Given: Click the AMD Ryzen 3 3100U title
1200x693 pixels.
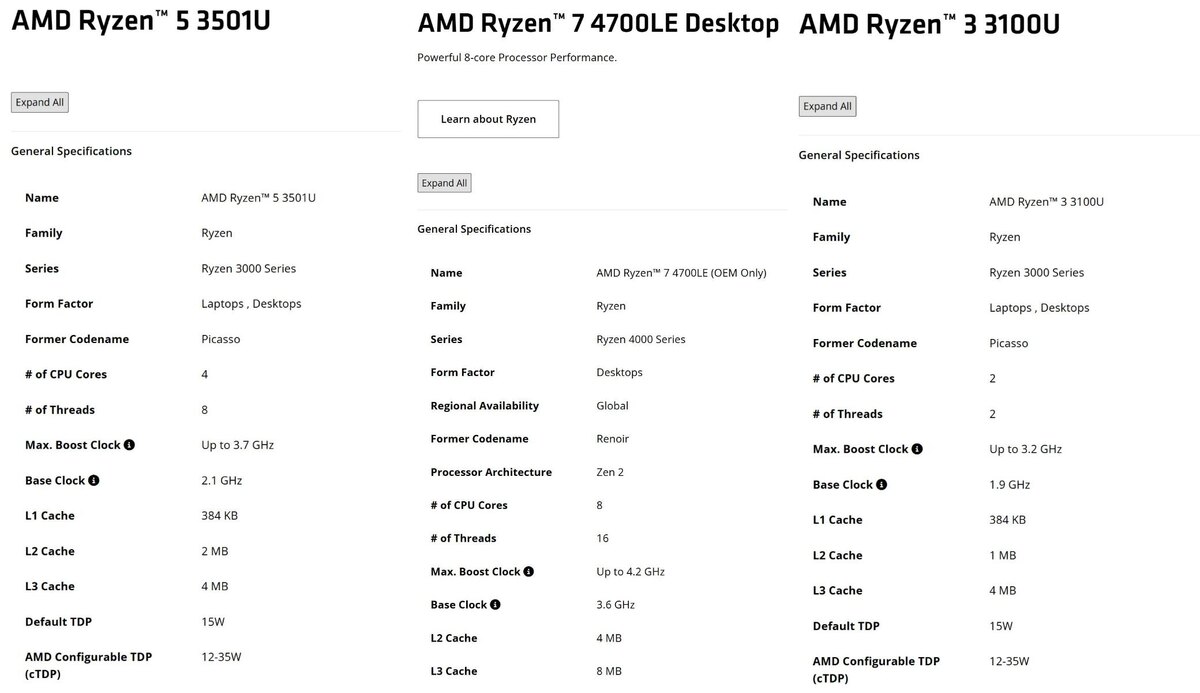Looking at the screenshot, I should coord(929,24).
